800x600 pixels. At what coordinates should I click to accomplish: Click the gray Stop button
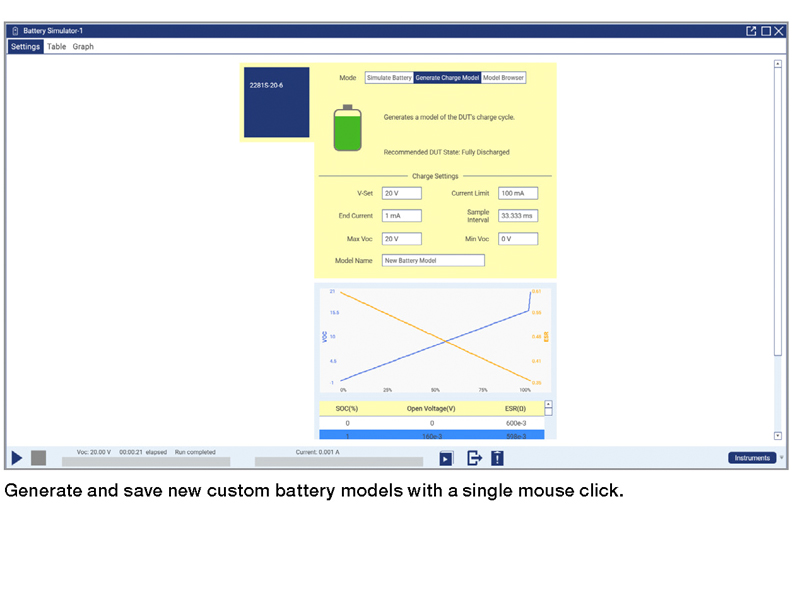point(38,458)
